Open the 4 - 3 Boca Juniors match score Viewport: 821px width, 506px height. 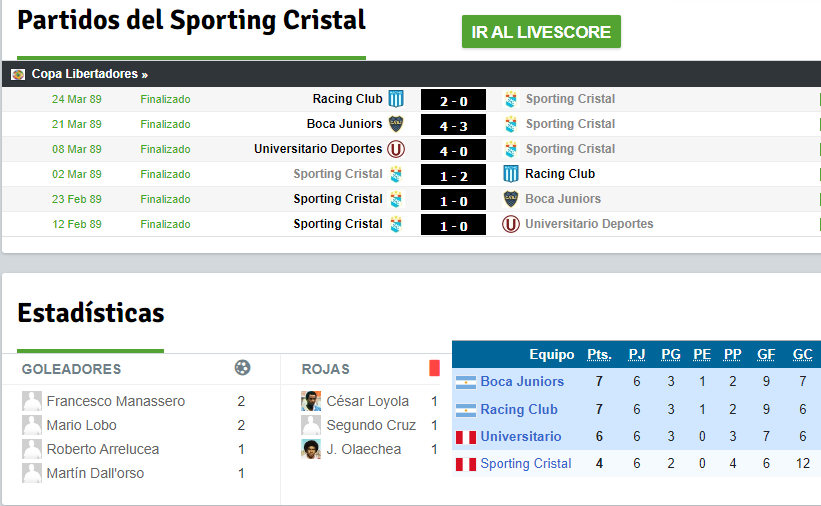pyautogui.click(x=453, y=125)
